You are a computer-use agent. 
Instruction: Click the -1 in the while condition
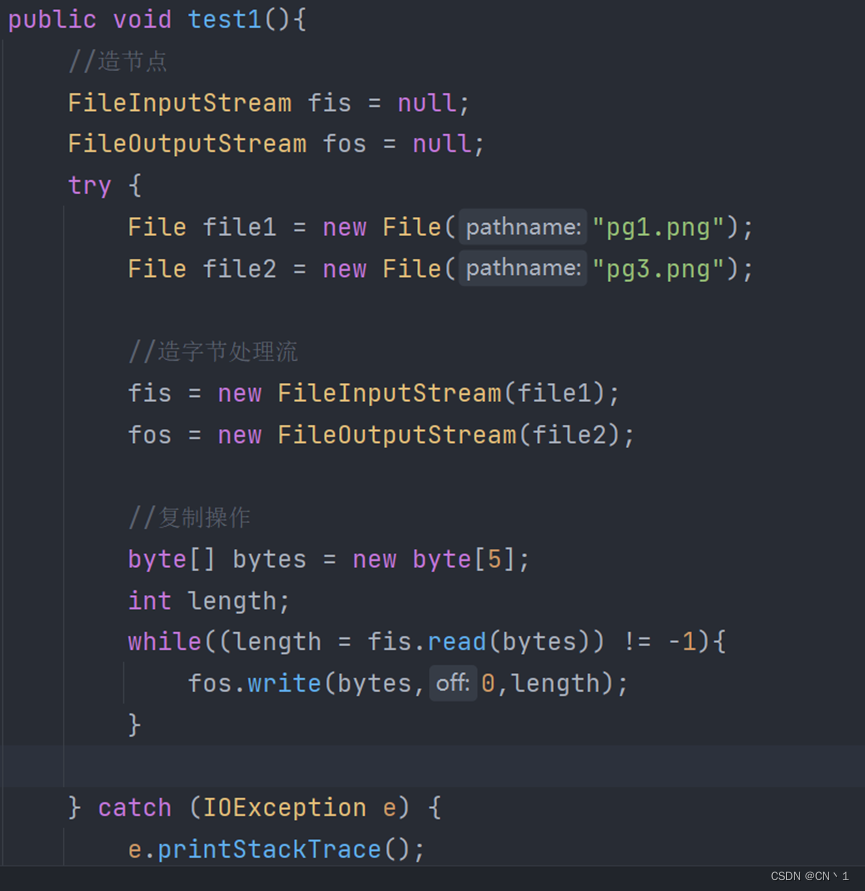(682, 641)
